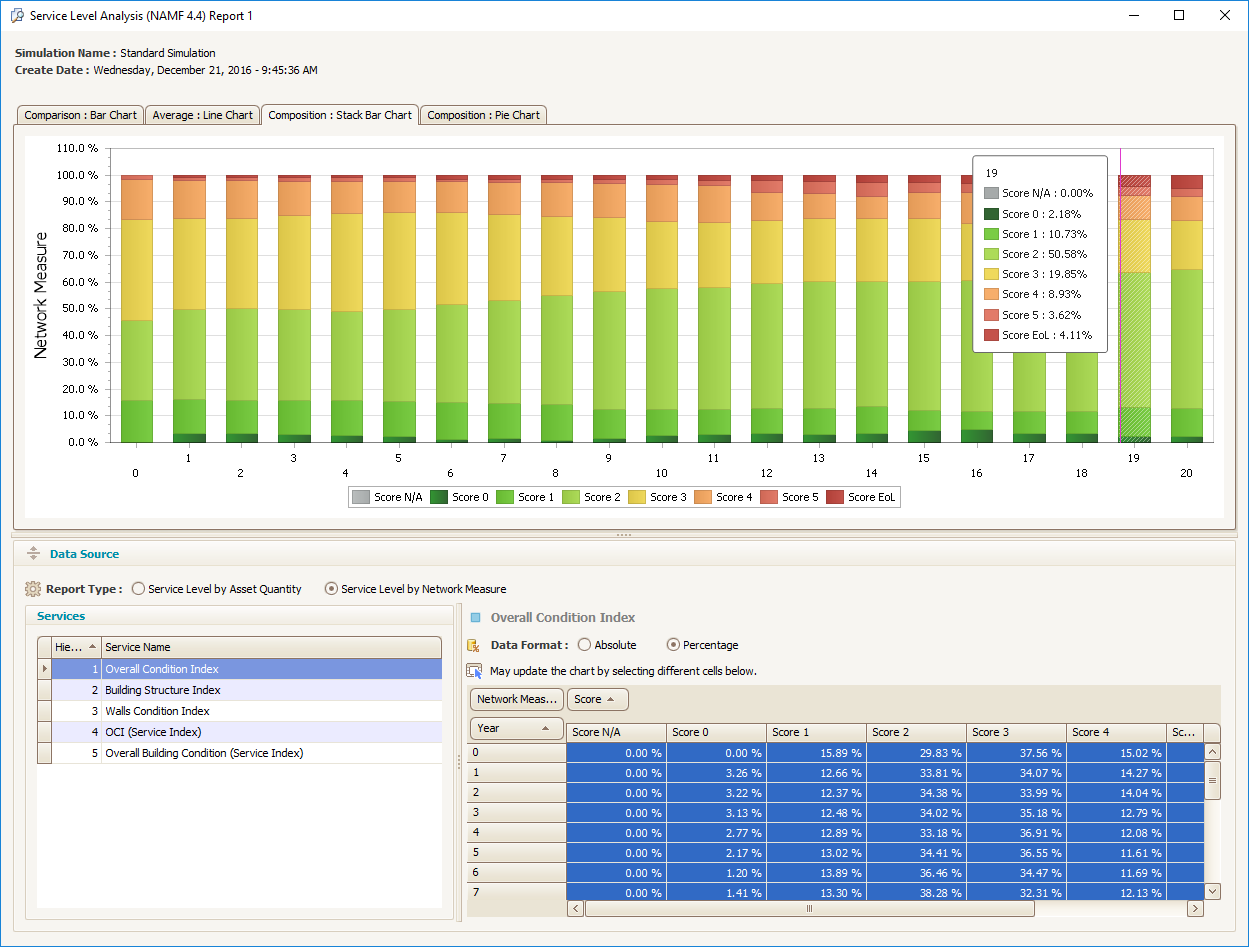This screenshot has width=1249, height=947.
Task: Select the Score 2 cell for year 6
Action: coord(916,872)
